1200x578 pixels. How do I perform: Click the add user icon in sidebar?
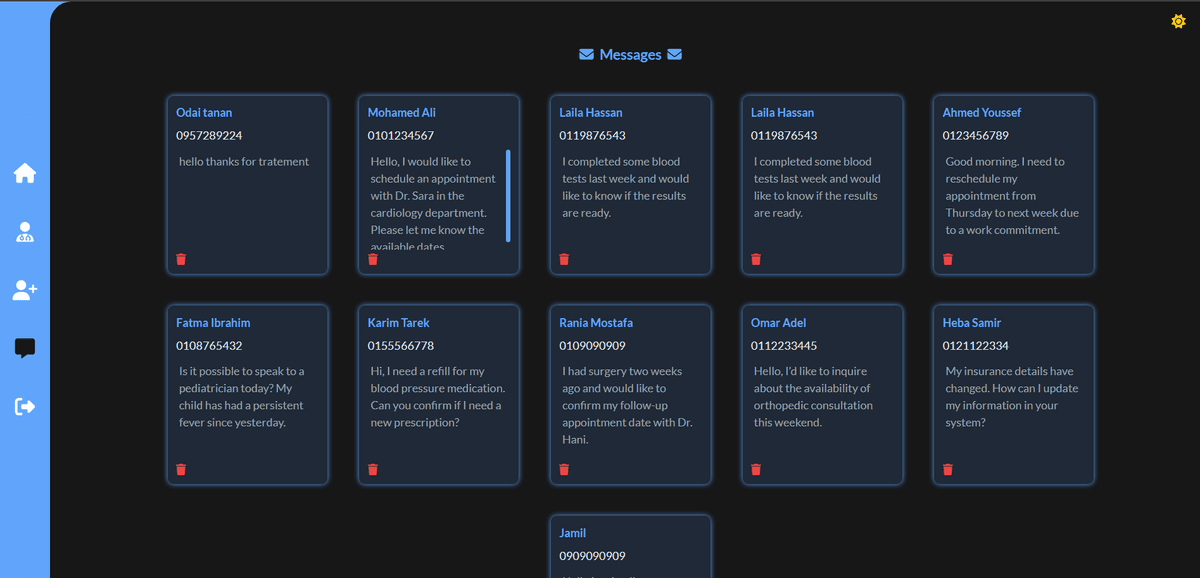[x=25, y=290]
